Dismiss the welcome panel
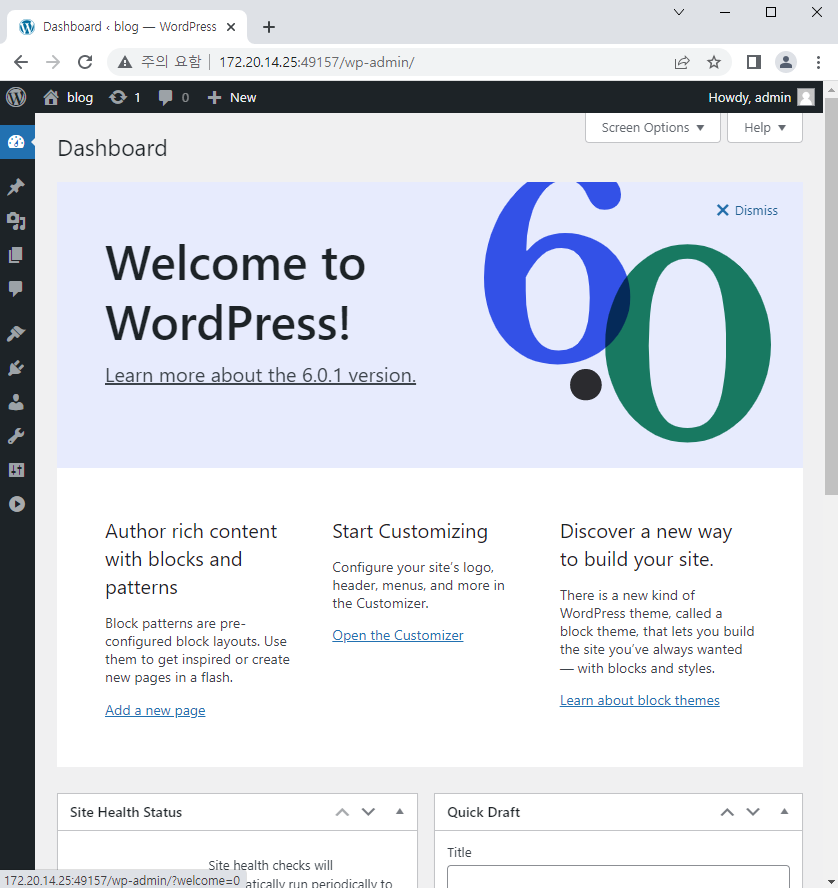This screenshot has height=888, width=838. (747, 210)
